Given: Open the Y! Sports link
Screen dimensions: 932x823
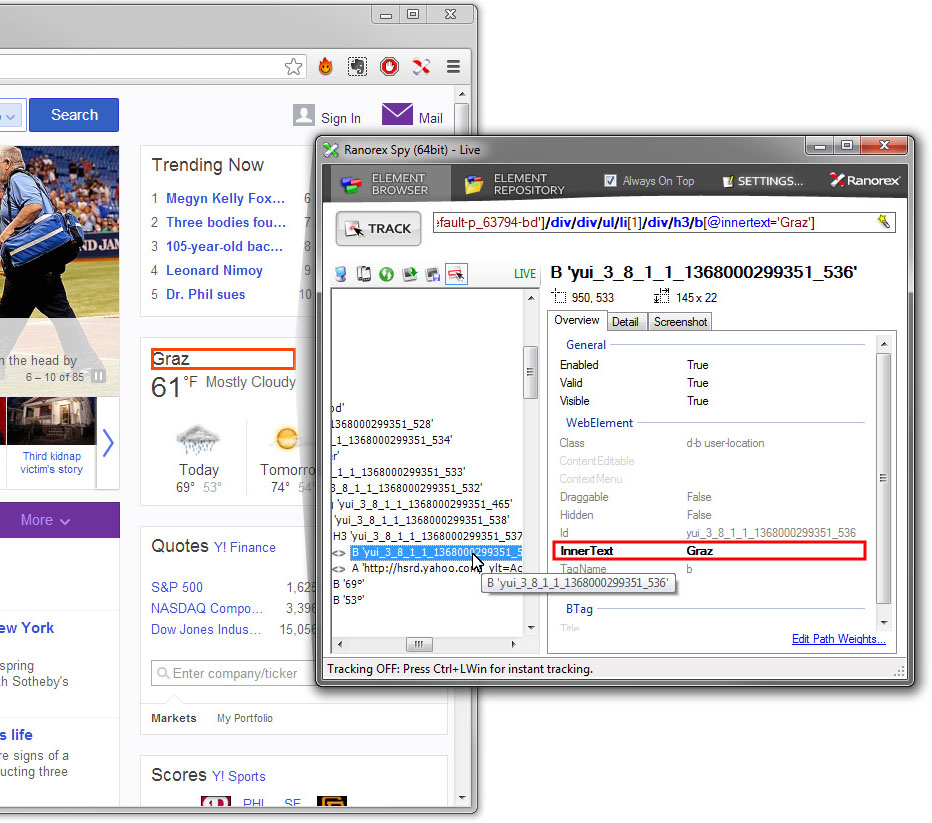Looking at the screenshot, I should (238, 776).
